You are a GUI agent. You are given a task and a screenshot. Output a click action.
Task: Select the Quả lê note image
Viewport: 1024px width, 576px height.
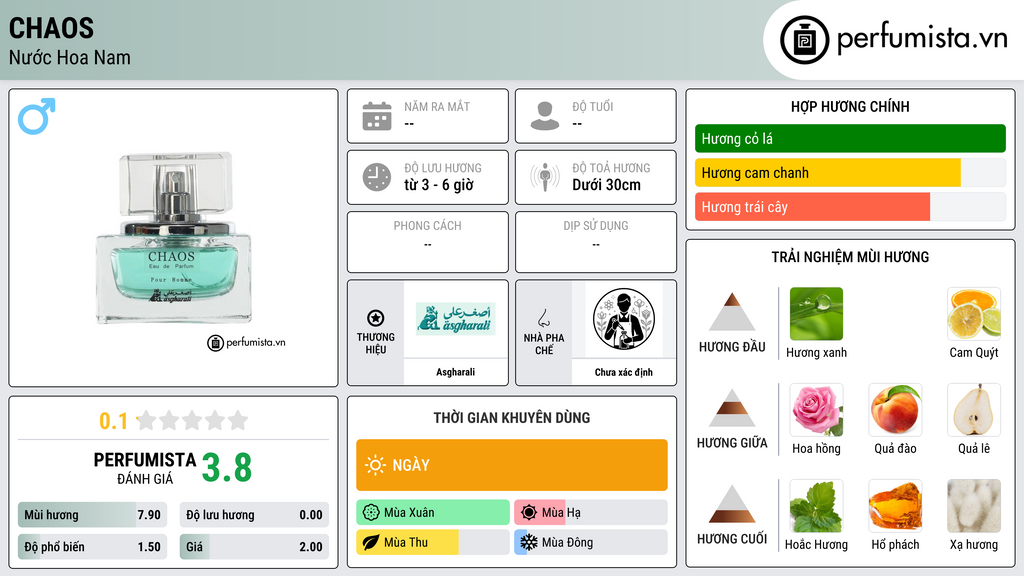[974, 410]
